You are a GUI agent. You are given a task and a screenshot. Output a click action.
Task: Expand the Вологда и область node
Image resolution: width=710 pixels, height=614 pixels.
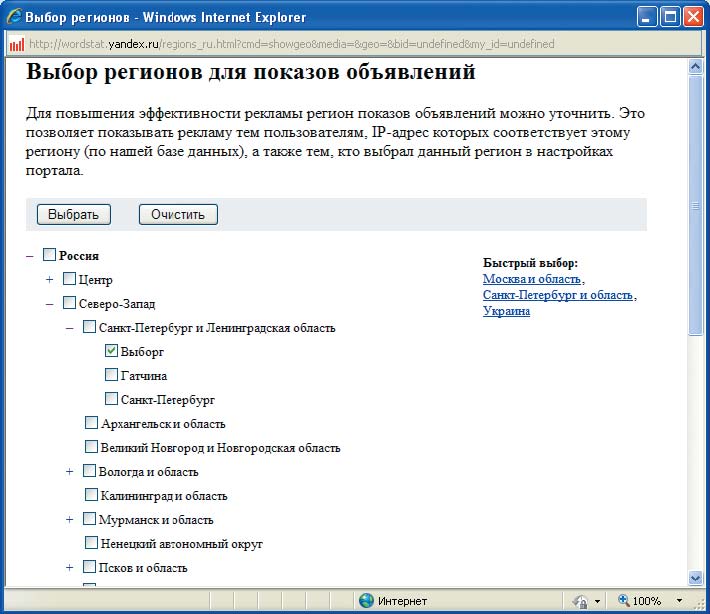pos(69,472)
